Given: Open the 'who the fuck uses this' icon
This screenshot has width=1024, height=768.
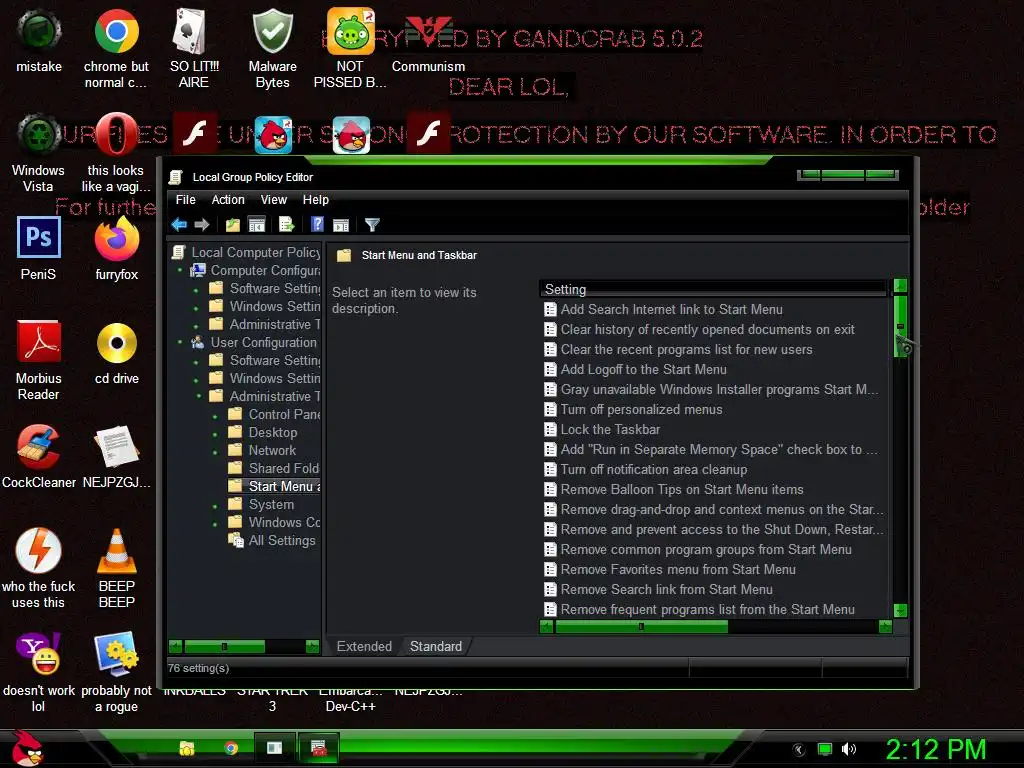Looking at the screenshot, I should (x=39, y=568).
